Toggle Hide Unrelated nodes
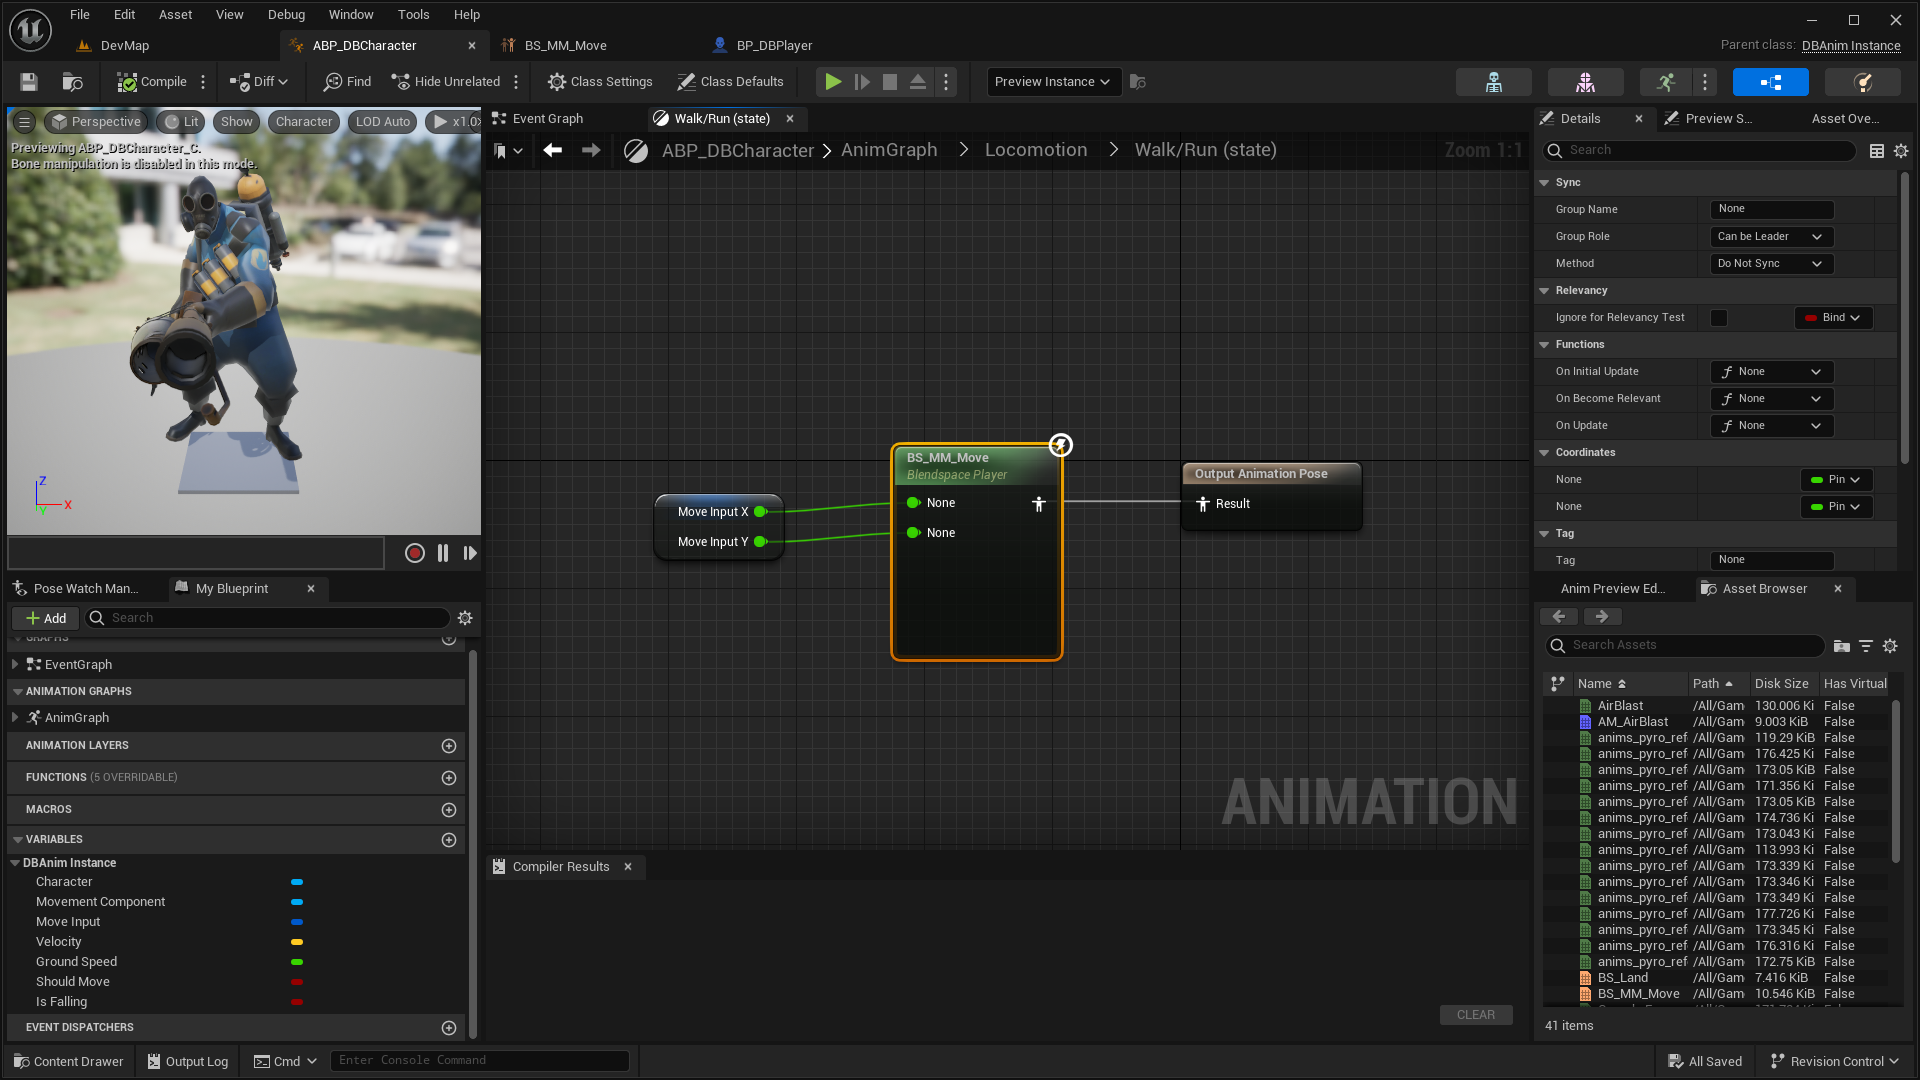 446,82
